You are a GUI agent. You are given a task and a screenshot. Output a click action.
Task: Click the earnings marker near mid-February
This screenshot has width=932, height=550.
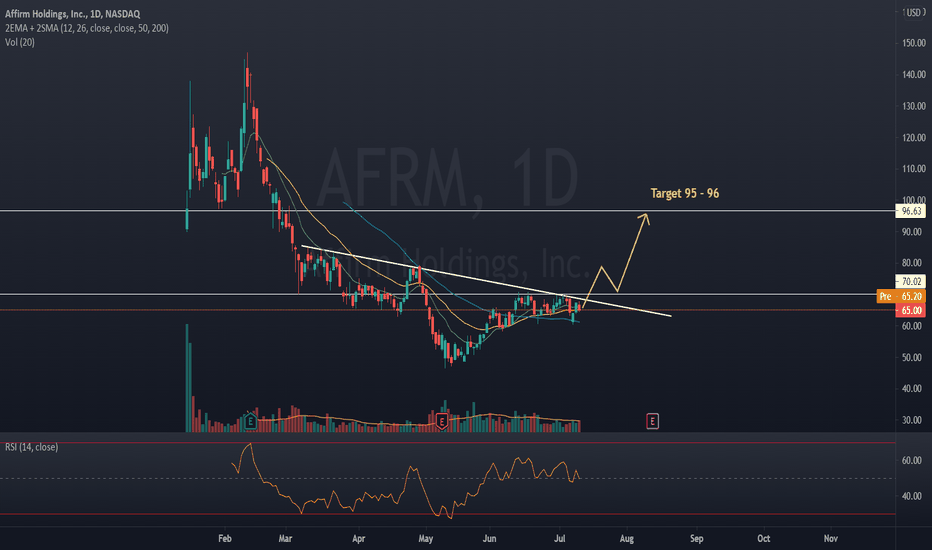click(250, 422)
